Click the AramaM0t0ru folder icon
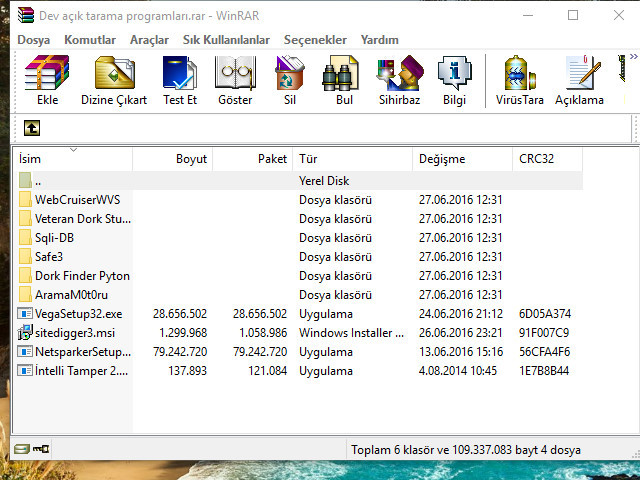 [25, 295]
